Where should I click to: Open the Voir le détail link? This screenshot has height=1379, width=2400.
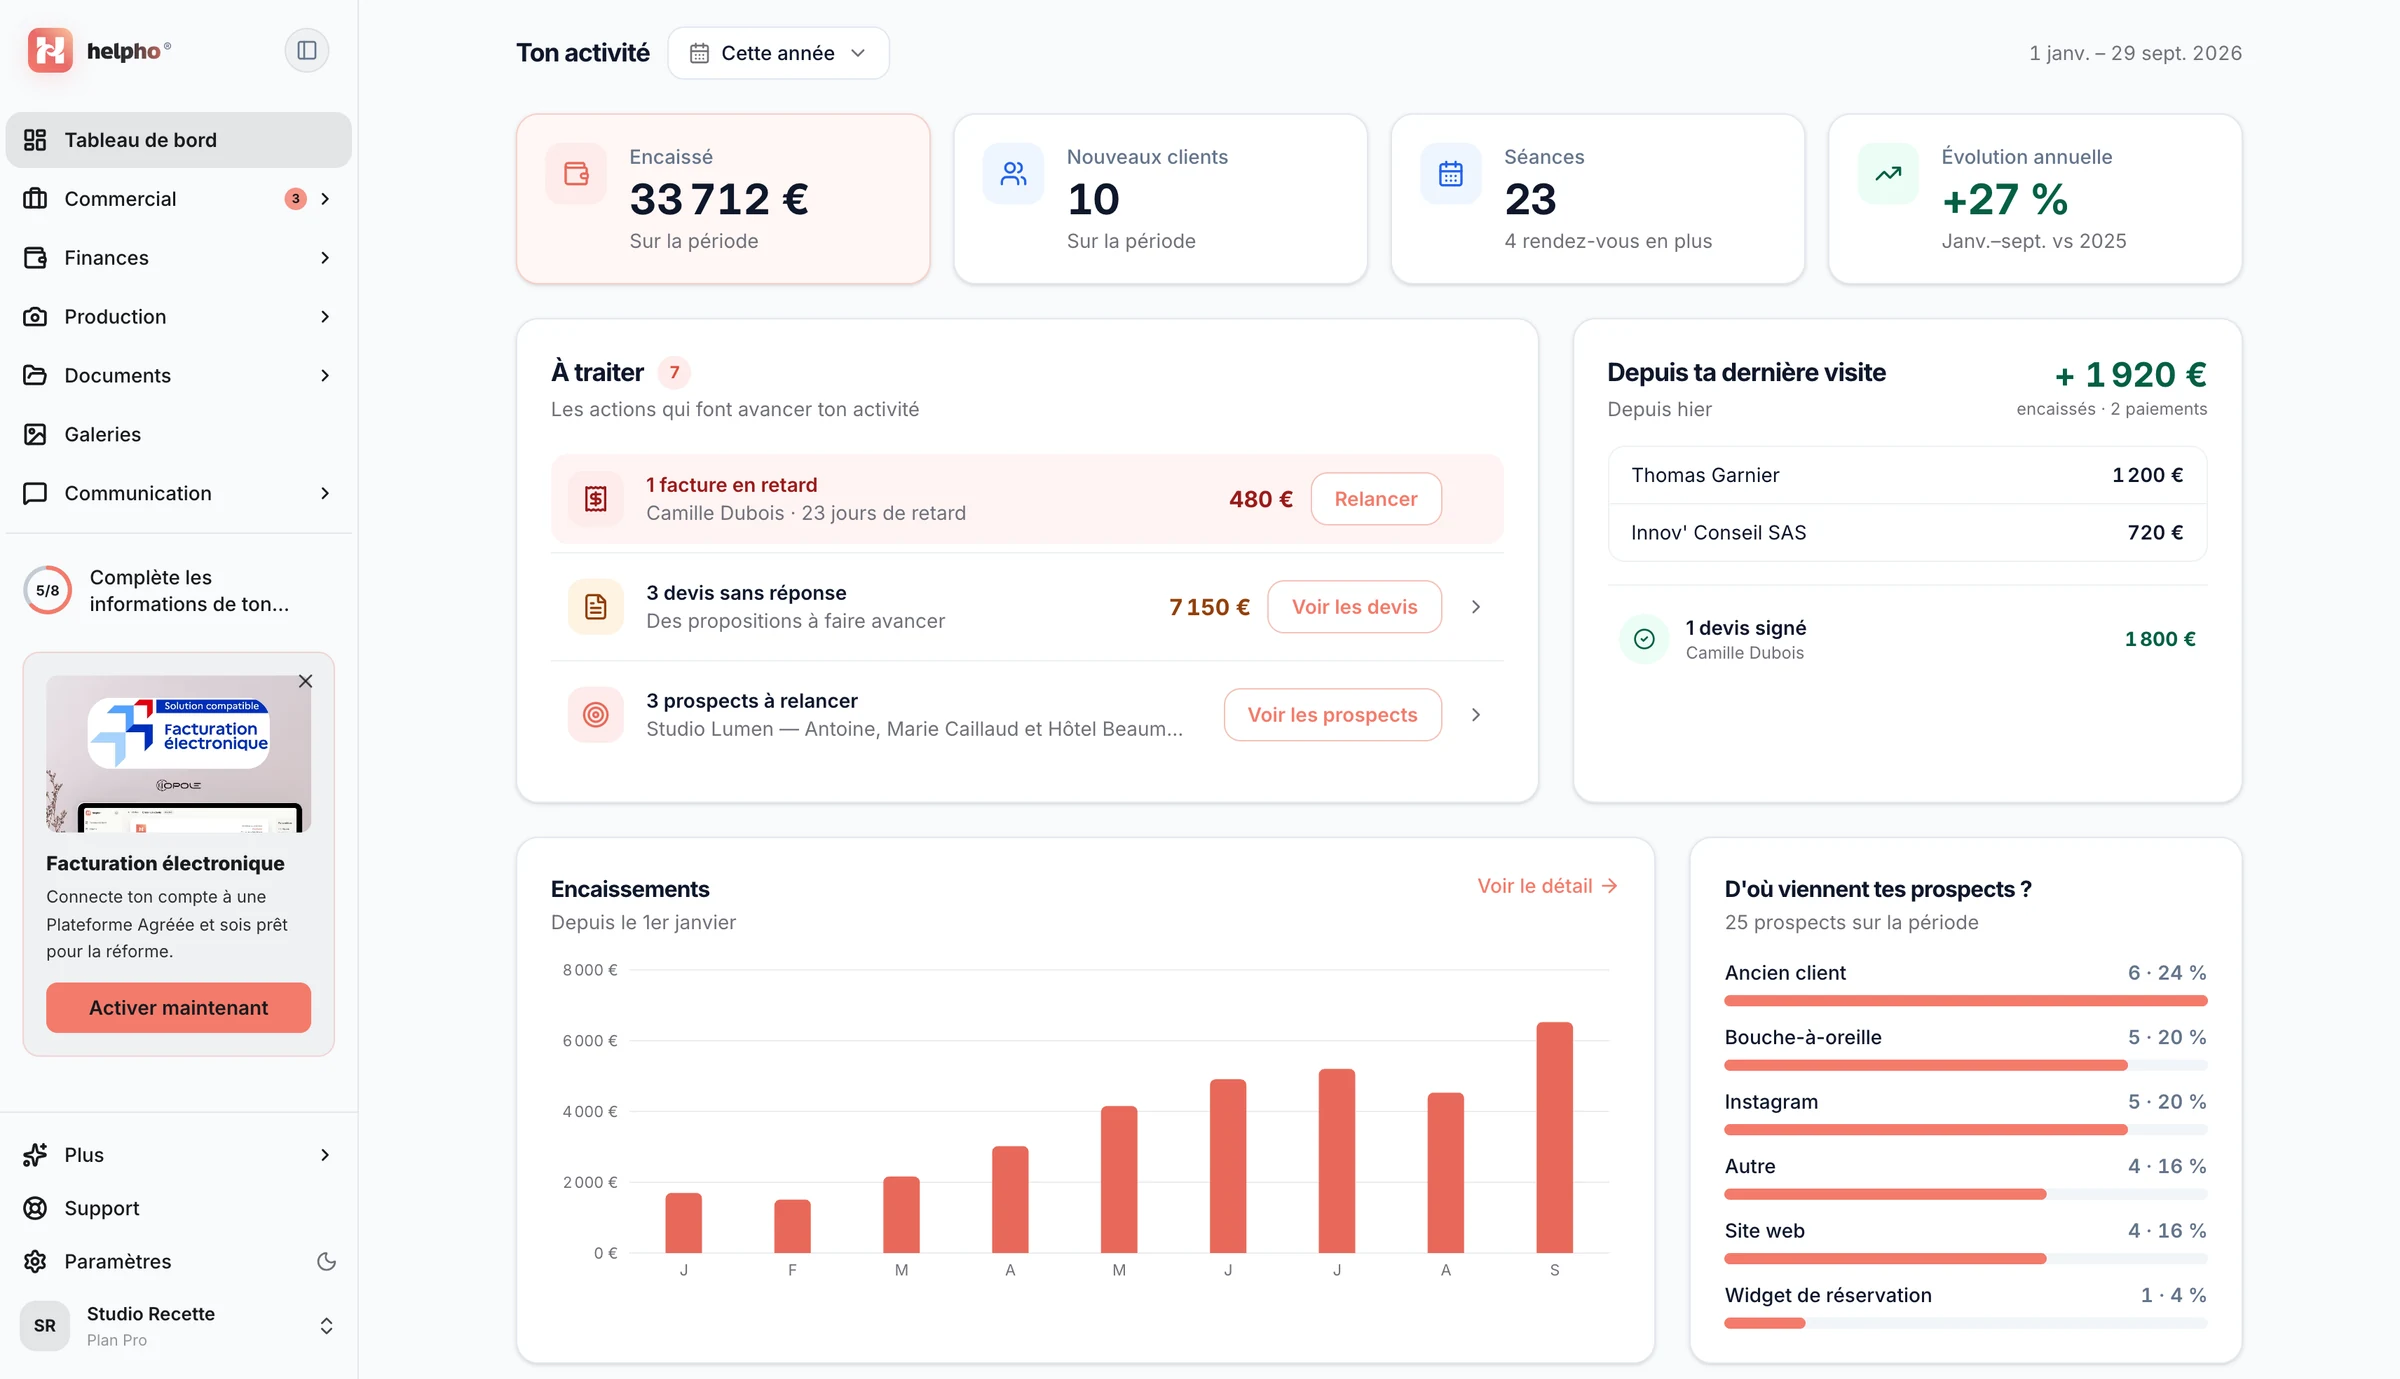point(1547,886)
